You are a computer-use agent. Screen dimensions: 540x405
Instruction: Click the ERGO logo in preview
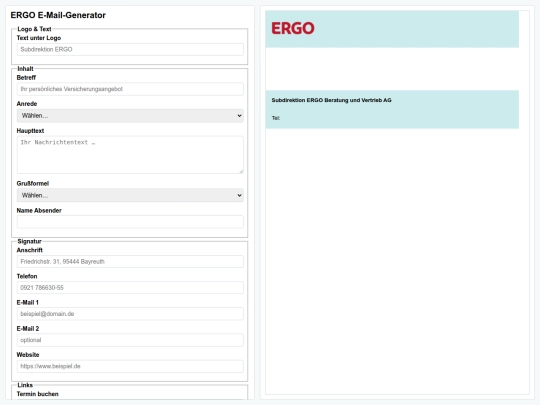click(293, 28)
